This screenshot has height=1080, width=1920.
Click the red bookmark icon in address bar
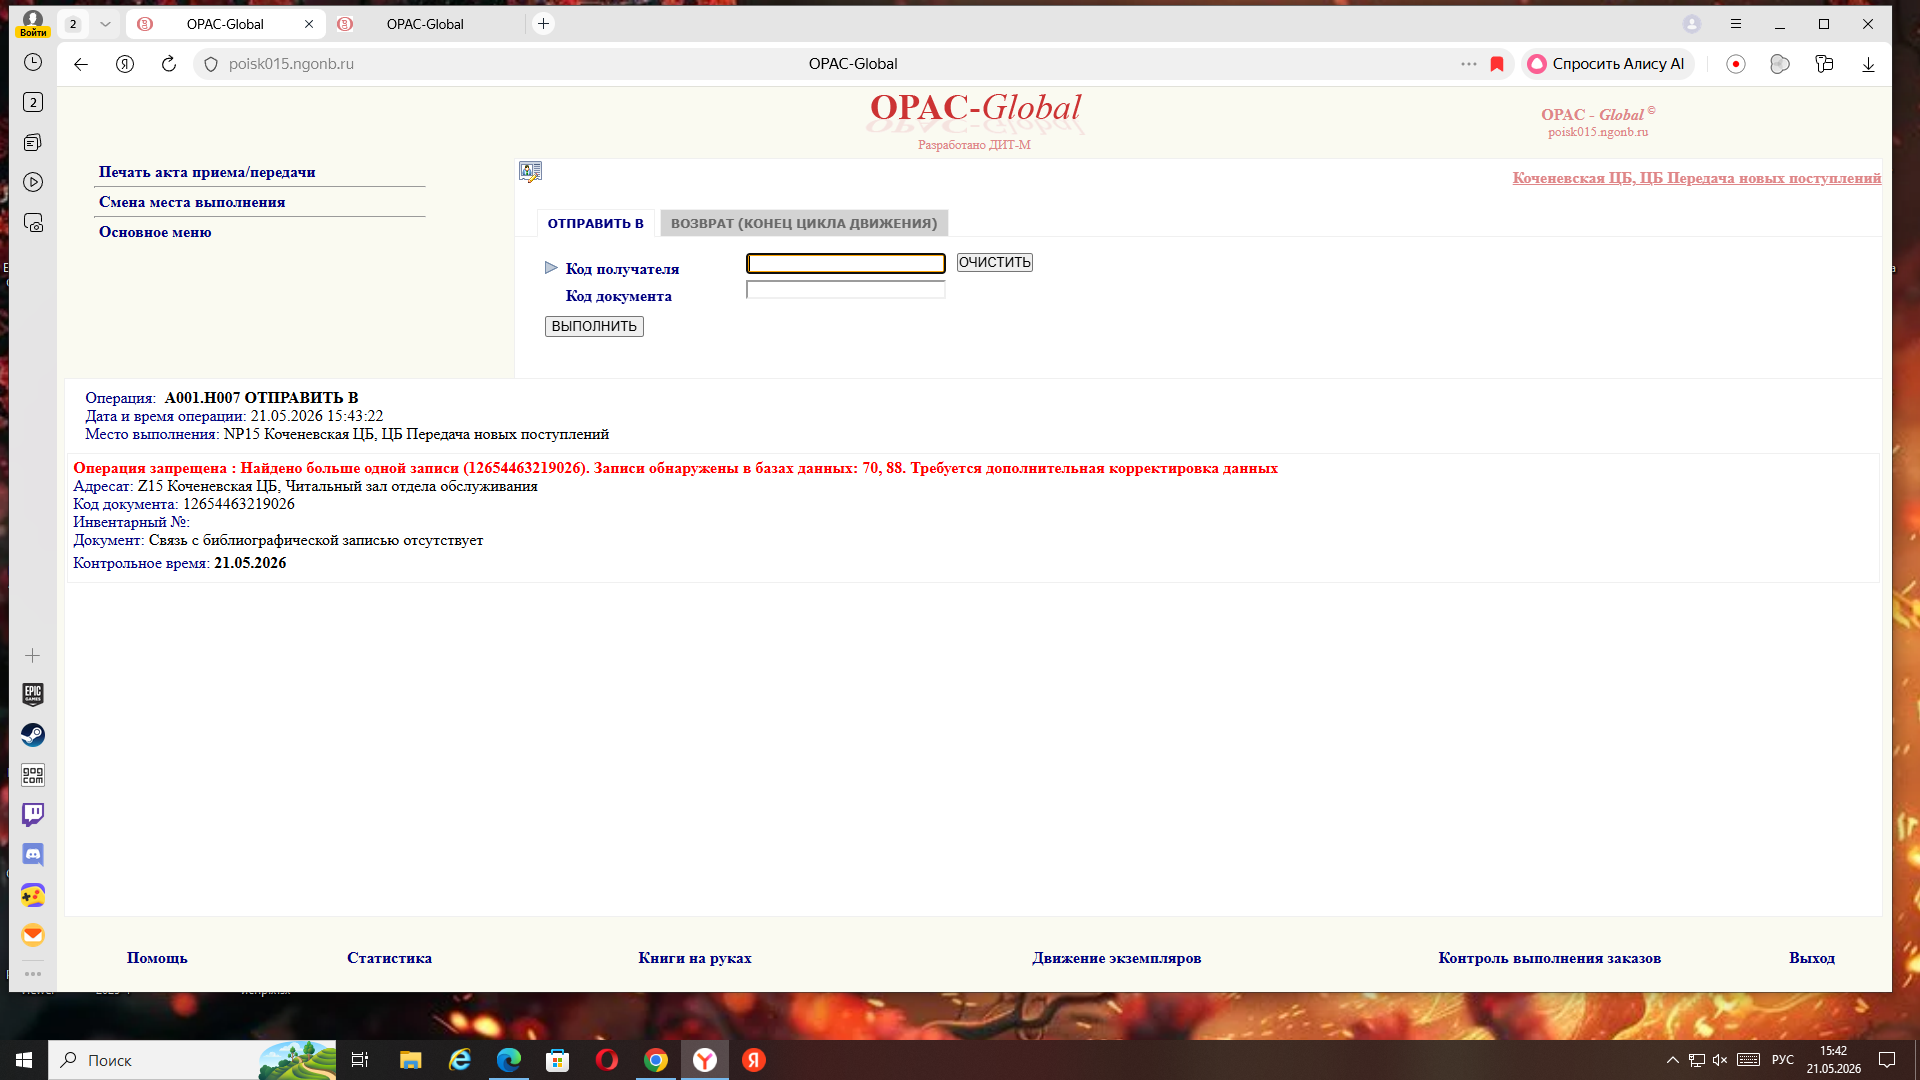[1497, 64]
